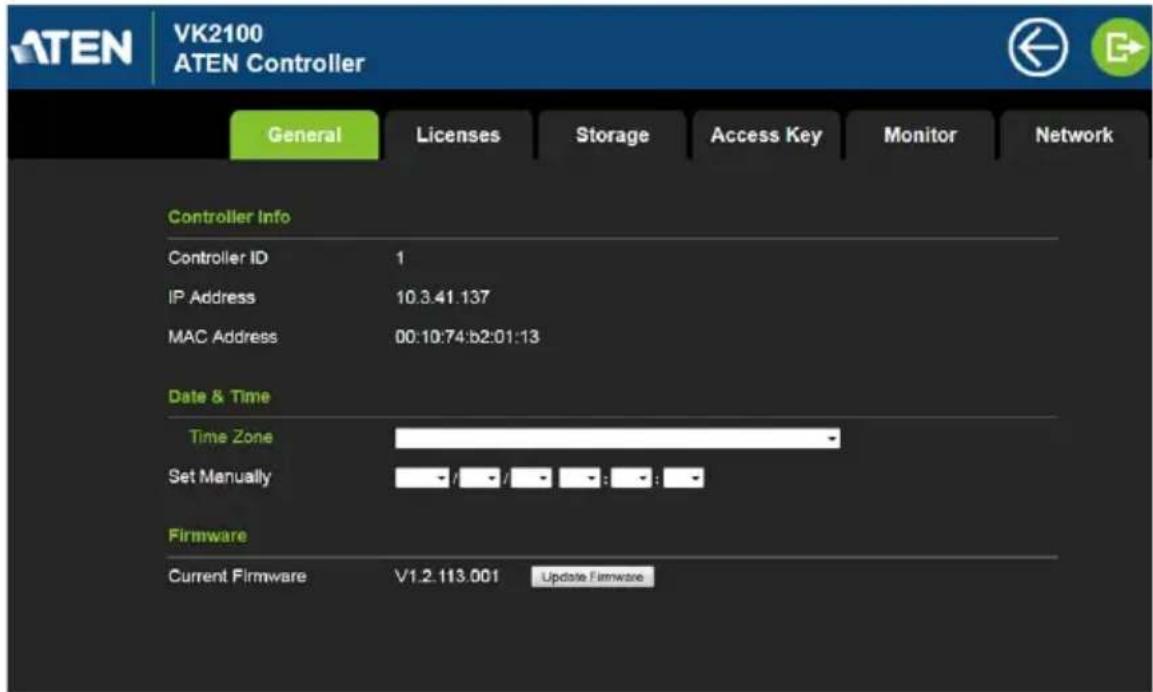Click the back arrow icon
Image resolution: width=1153 pixels, height=692 pixels.
point(1038,48)
